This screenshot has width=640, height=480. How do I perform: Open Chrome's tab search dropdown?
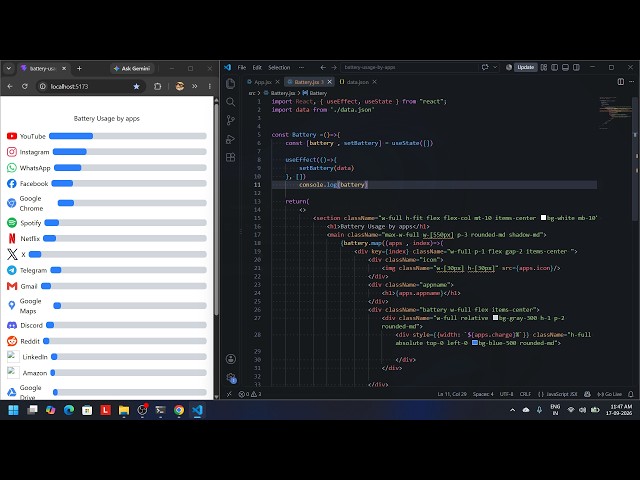point(9,69)
